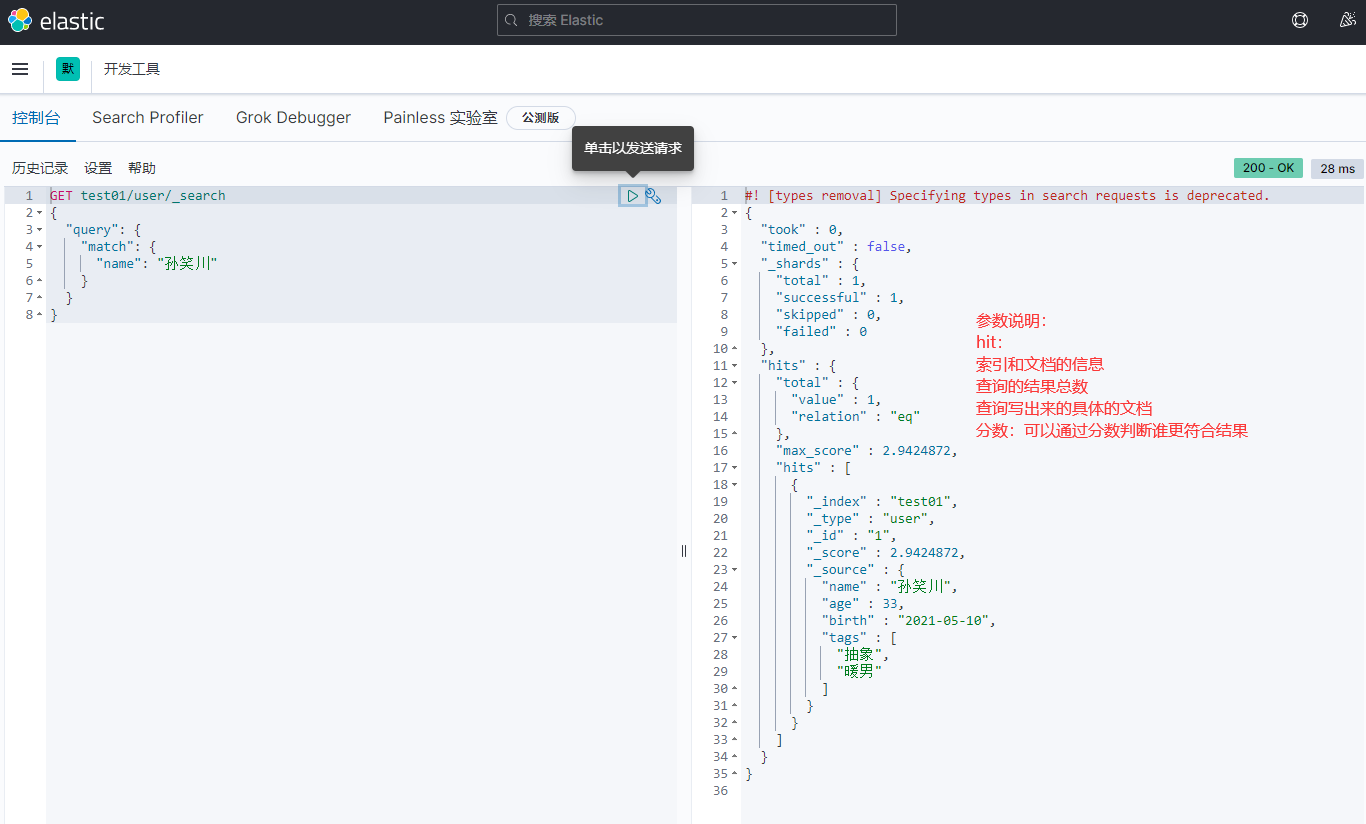Click the types removal deprecation warning
This screenshot has height=824, width=1366.
(1007, 196)
